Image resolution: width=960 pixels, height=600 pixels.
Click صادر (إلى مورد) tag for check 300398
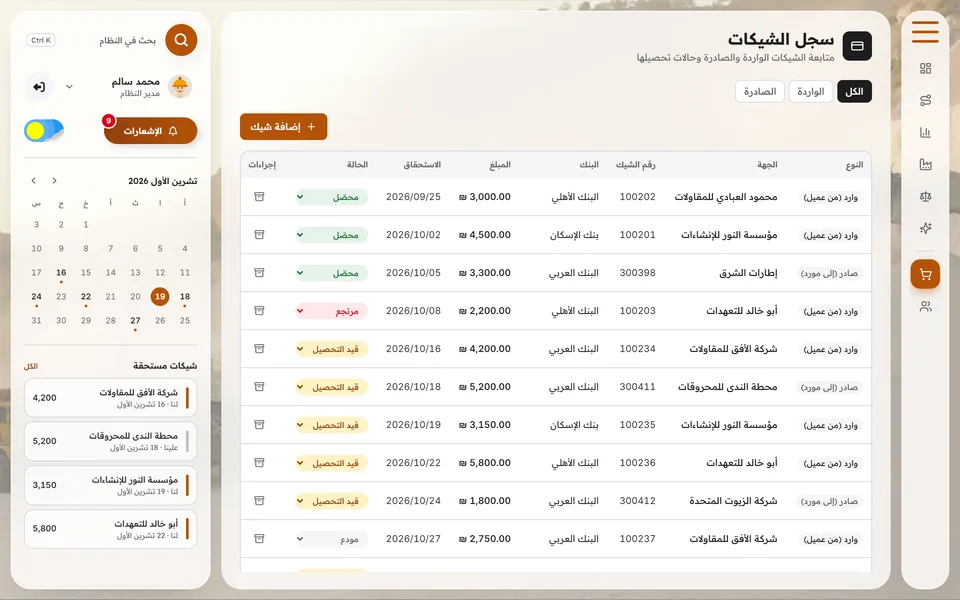click(829, 274)
